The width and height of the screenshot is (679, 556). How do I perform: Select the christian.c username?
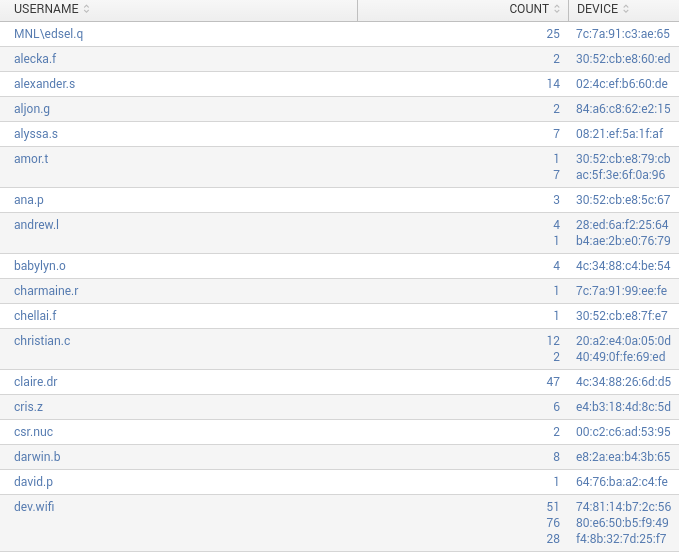42,341
